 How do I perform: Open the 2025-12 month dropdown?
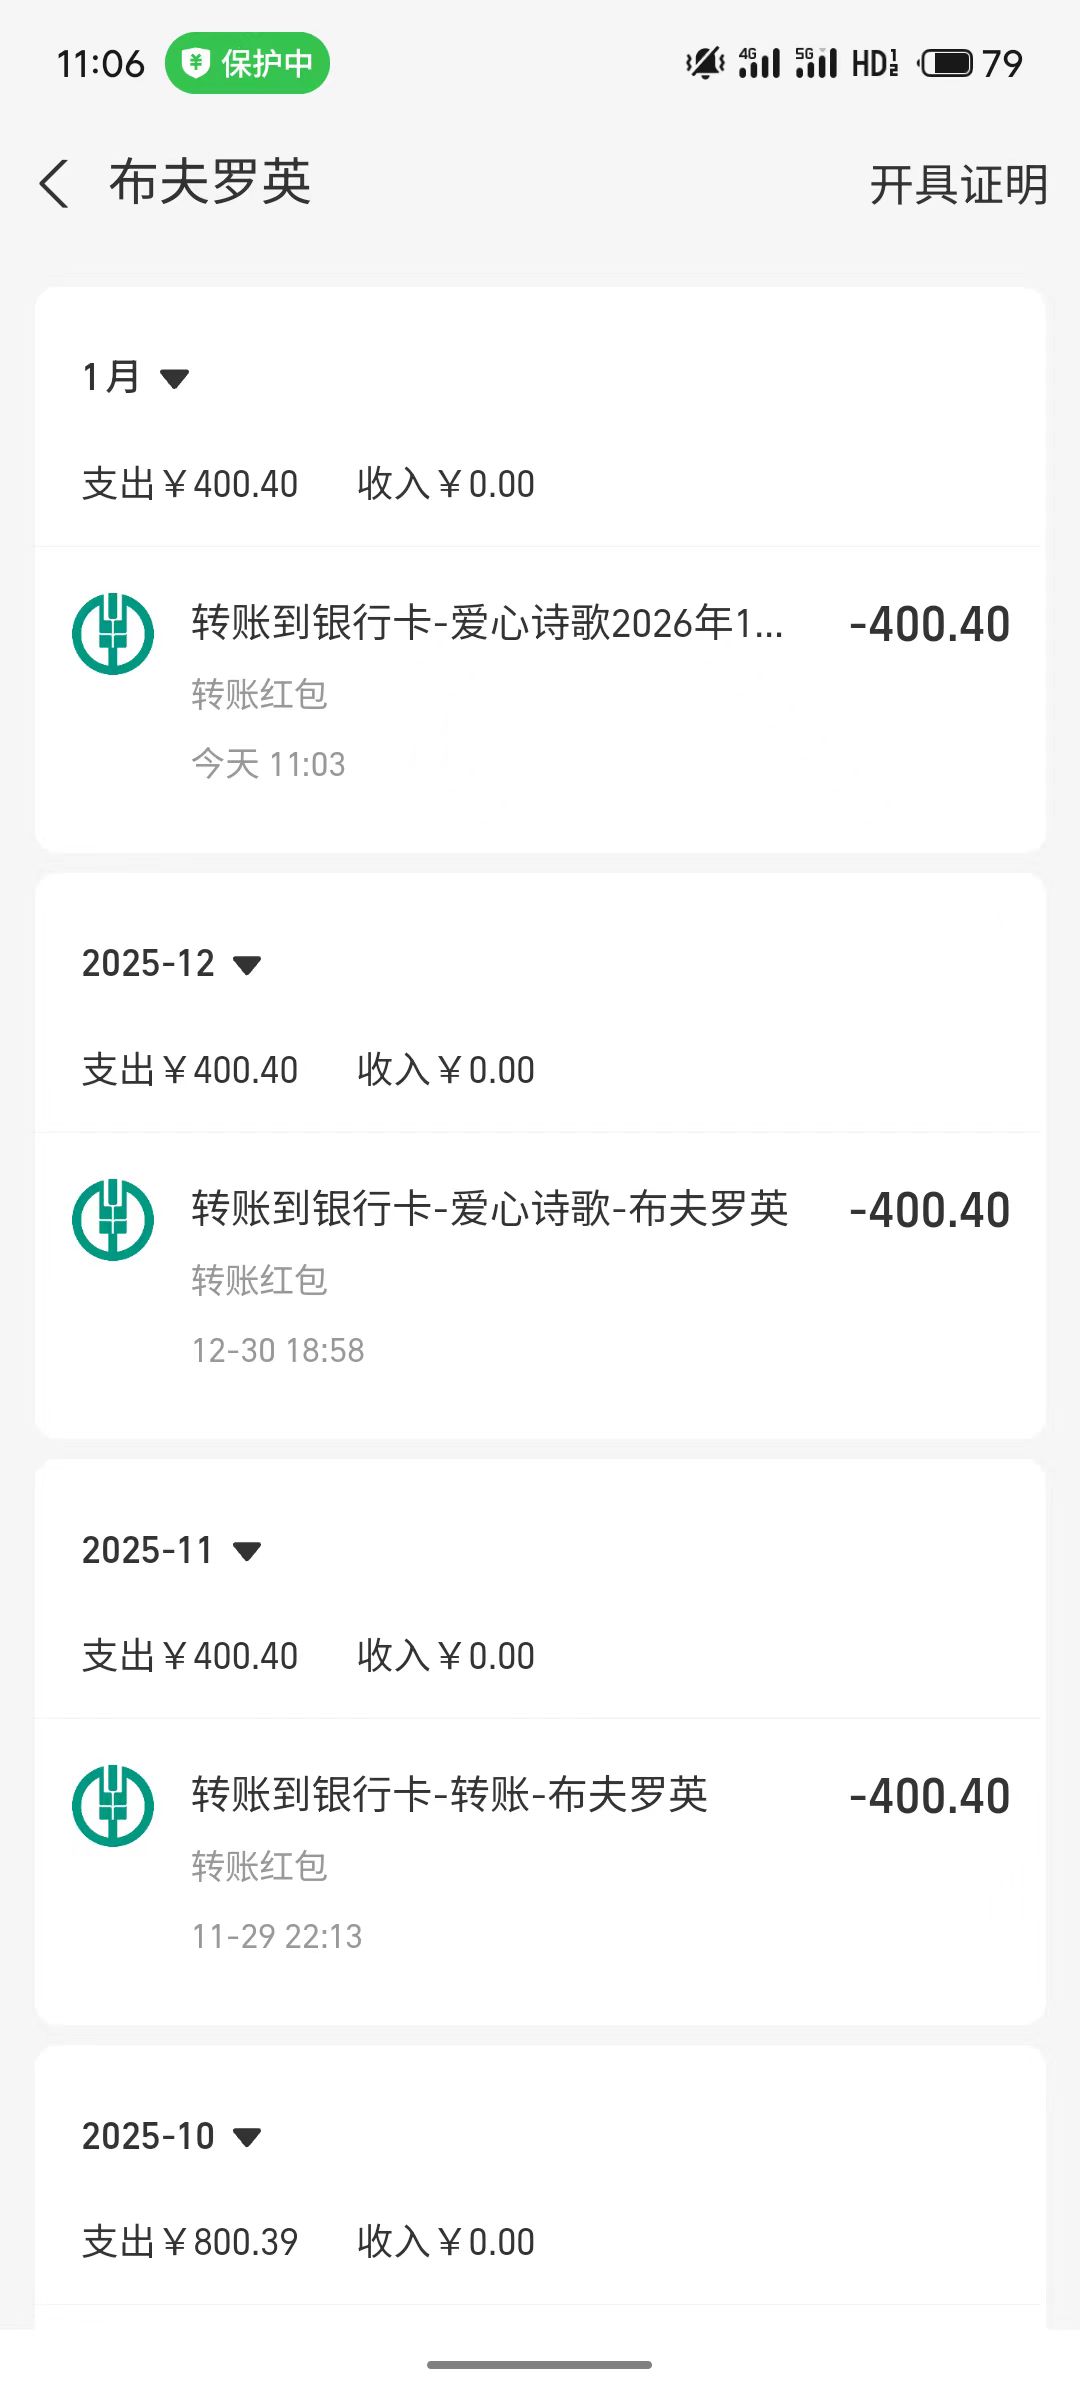[172, 964]
